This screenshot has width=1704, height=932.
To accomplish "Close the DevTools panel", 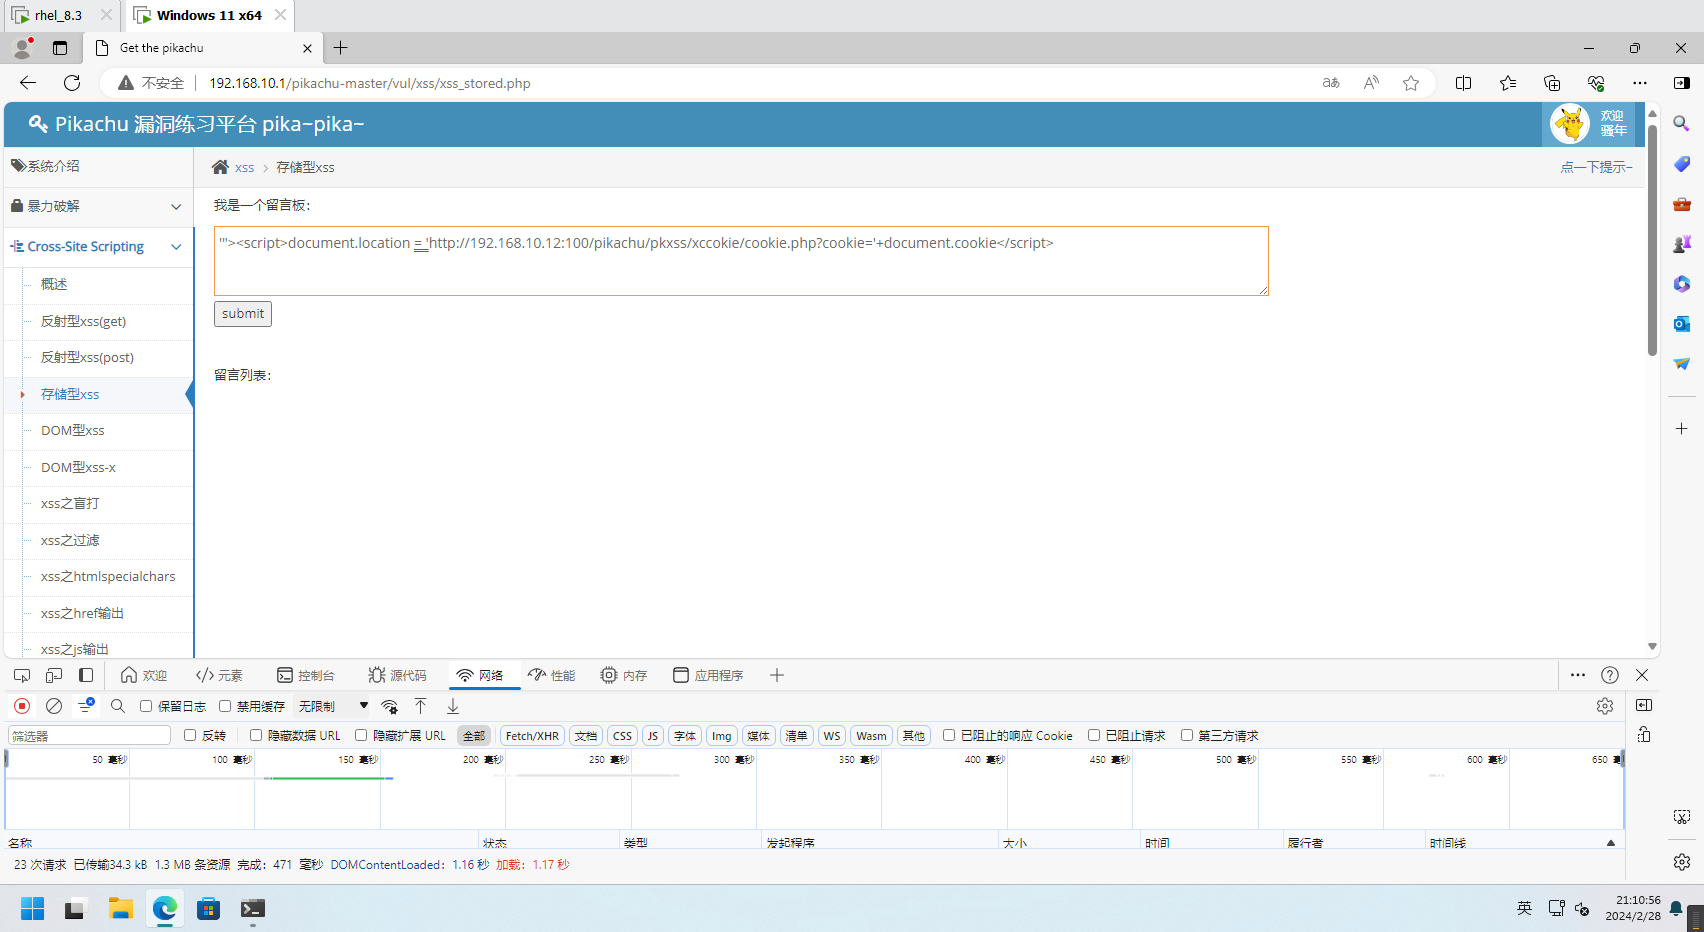I will point(1642,675).
